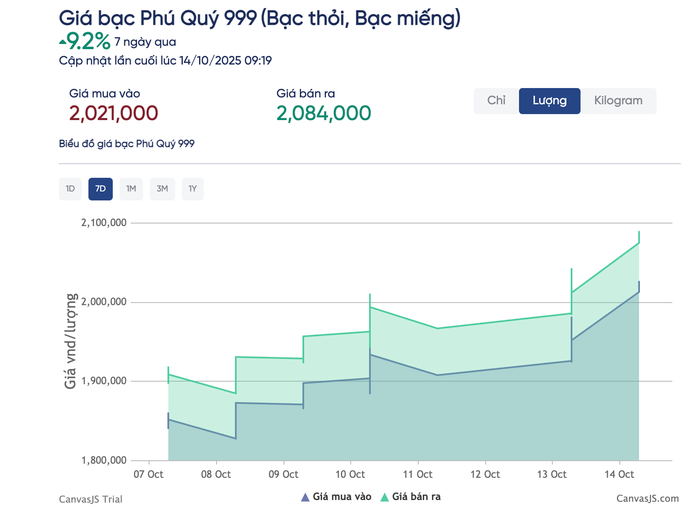Click the trend arrow beside 9.2%
The width and height of the screenshot is (698, 512).
(x=64, y=41)
